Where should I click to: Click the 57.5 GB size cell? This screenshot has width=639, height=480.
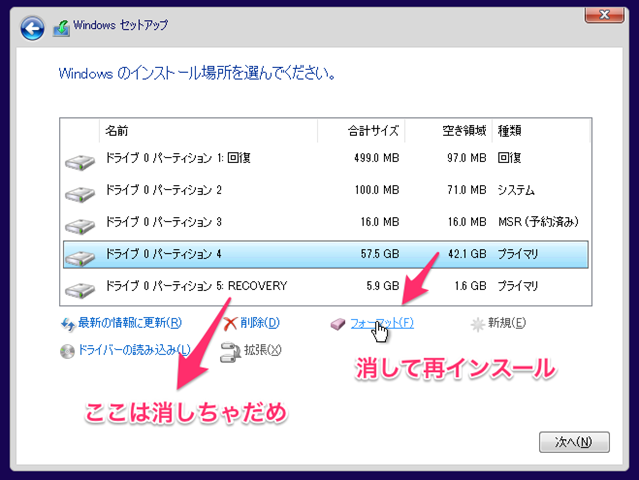click(380, 254)
